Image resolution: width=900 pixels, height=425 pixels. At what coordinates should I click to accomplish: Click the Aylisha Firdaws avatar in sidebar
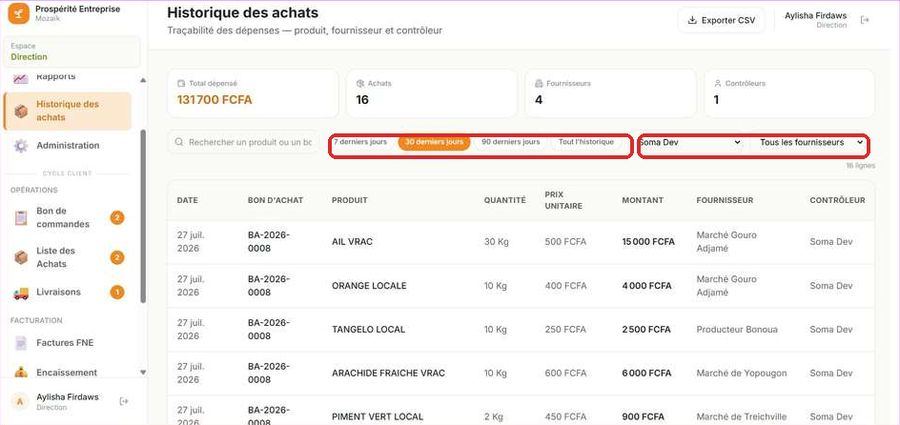point(20,401)
